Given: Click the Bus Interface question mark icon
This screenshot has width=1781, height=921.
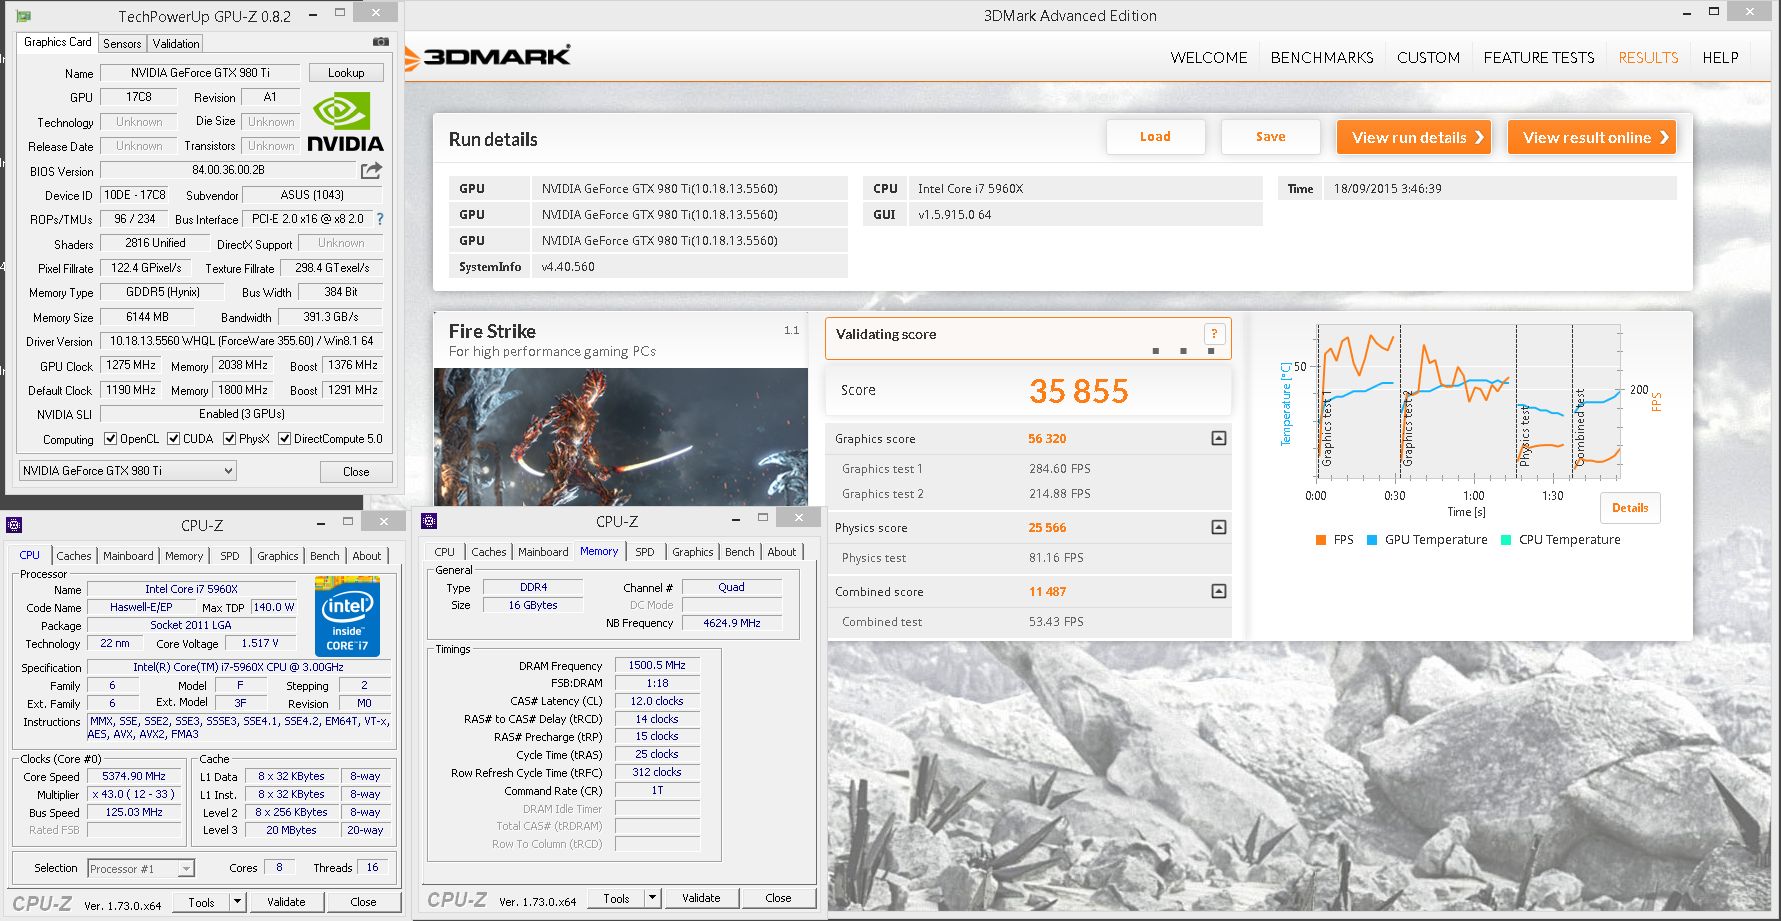Looking at the screenshot, I should tap(380, 219).
